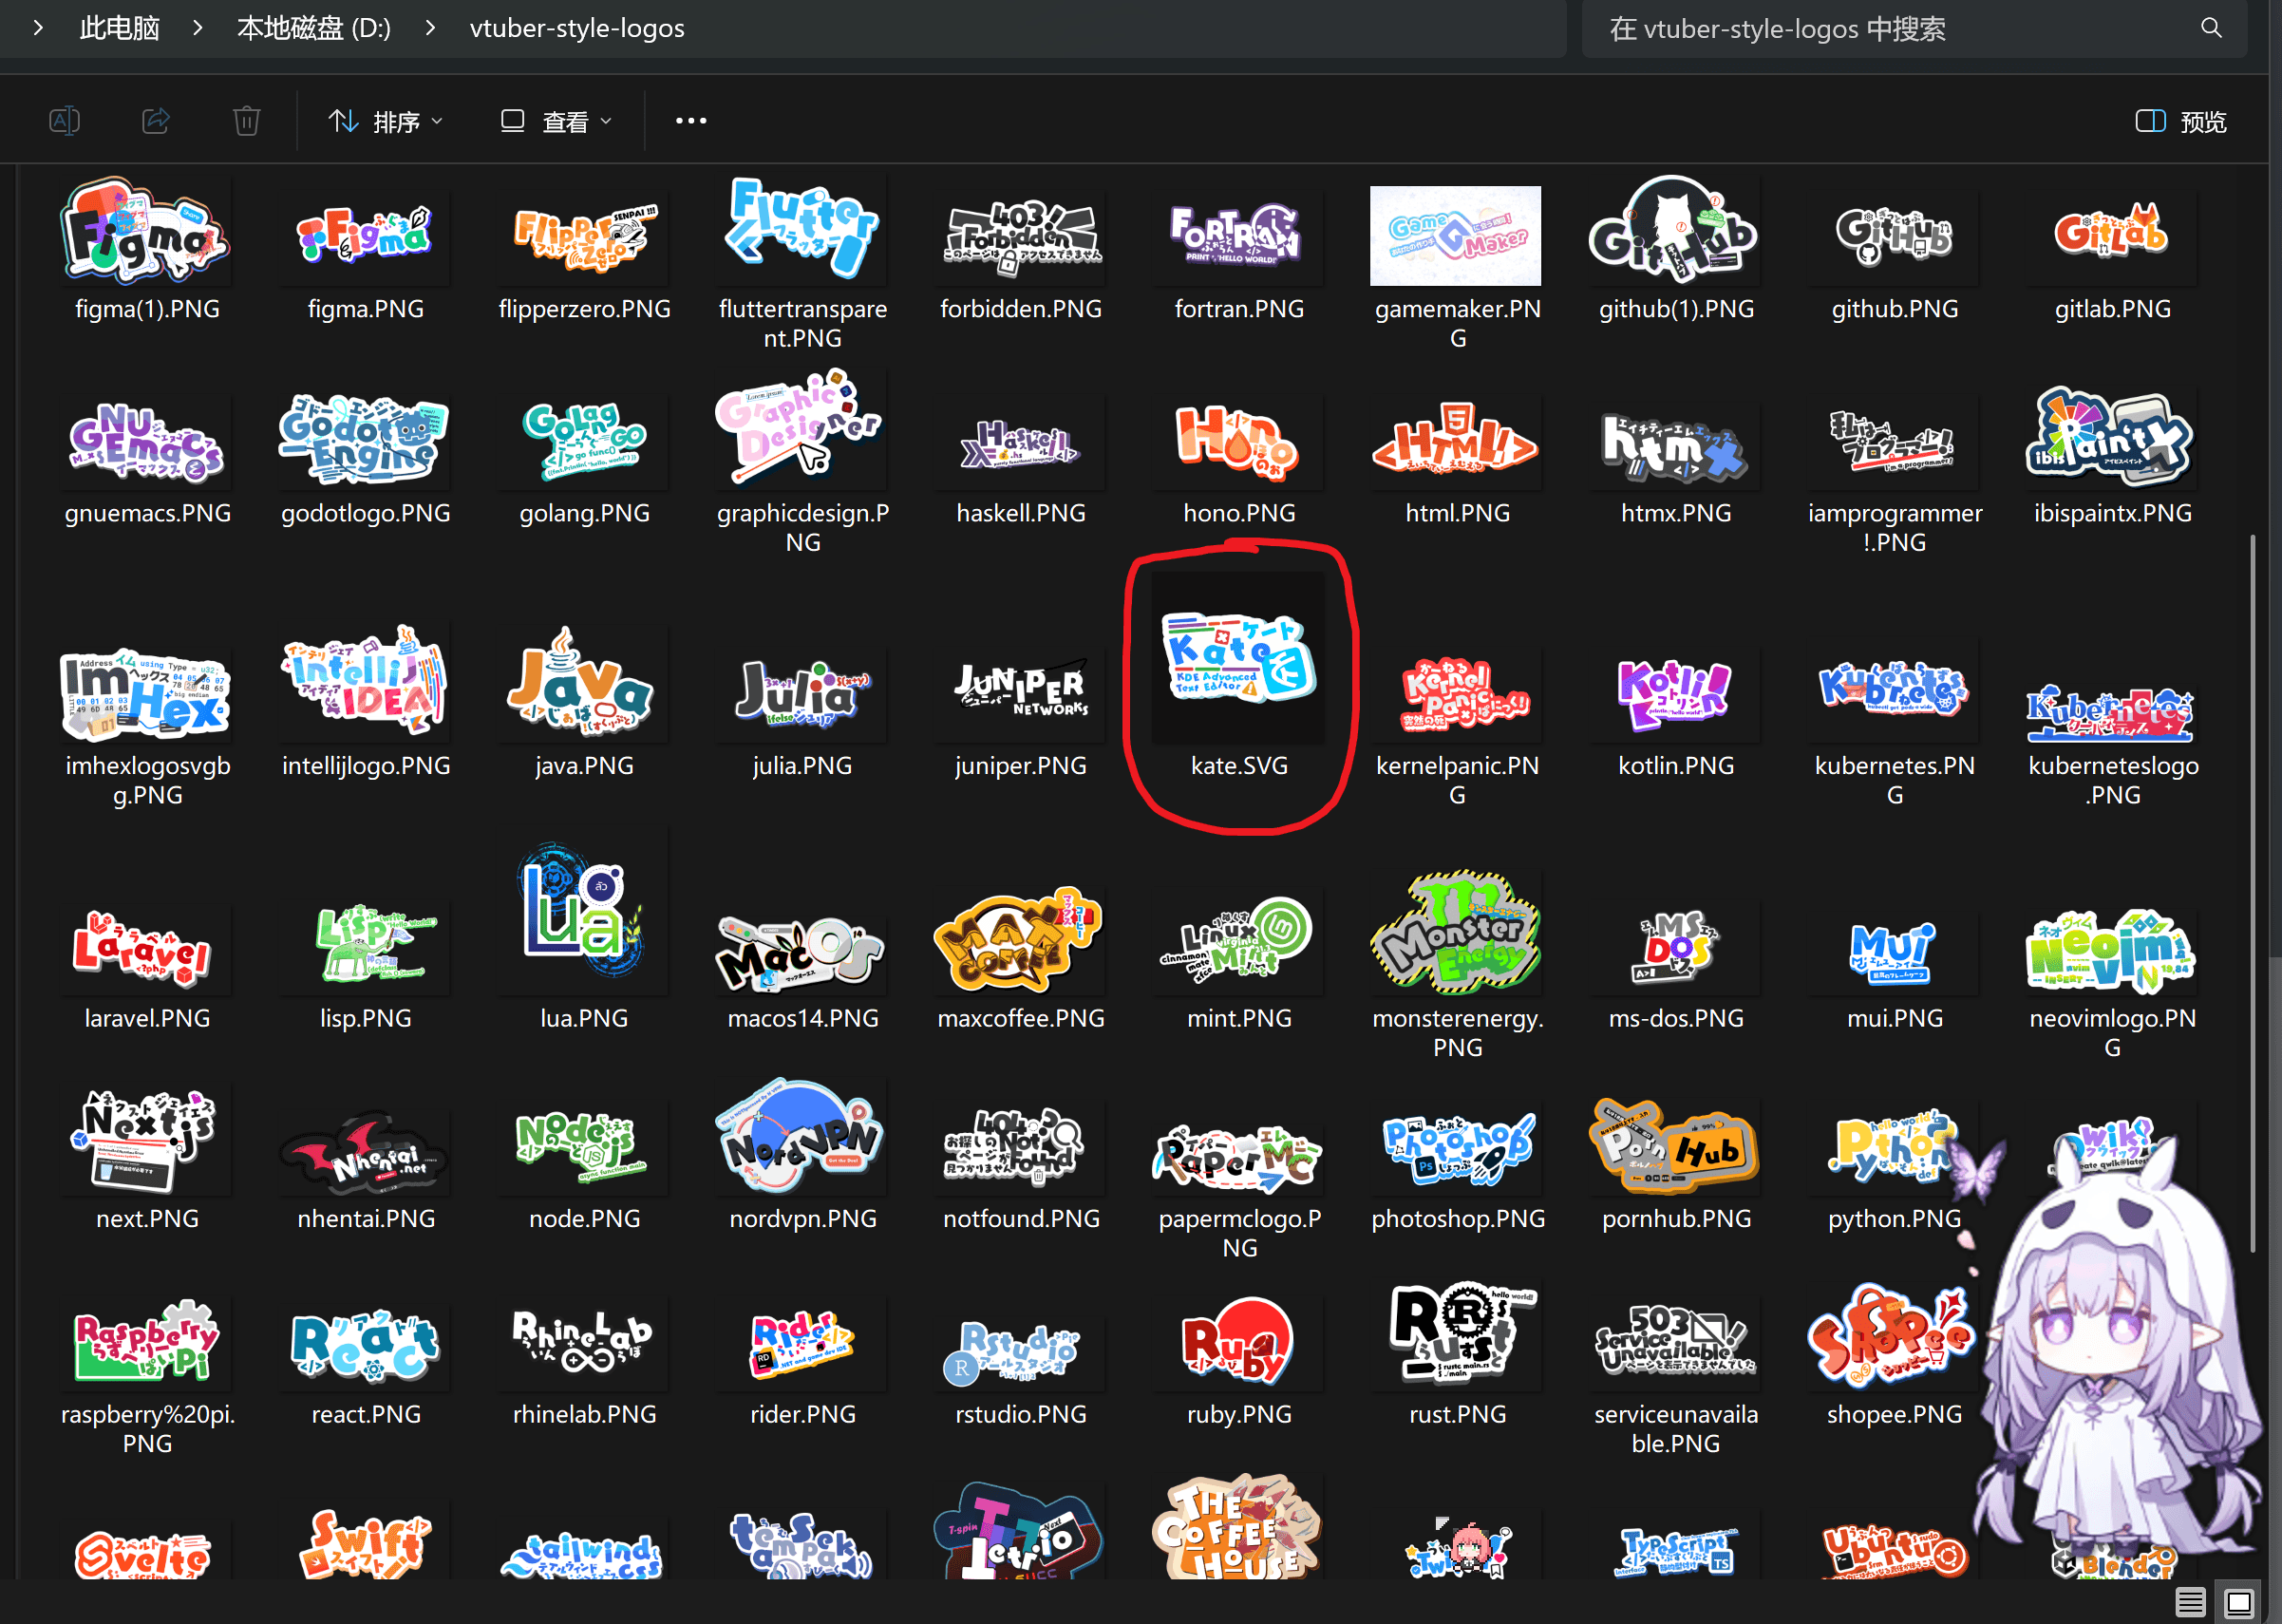Expand chevron after 此电脑 in breadcrumb
The height and width of the screenshot is (1624, 2282).
pos(198,28)
